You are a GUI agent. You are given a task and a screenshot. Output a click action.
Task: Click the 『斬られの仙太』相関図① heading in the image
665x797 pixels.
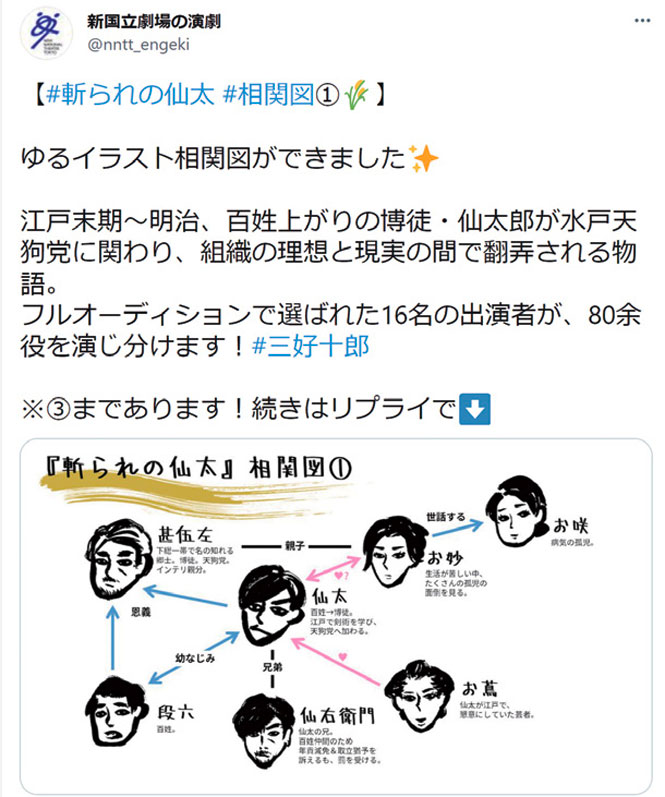point(198,468)
